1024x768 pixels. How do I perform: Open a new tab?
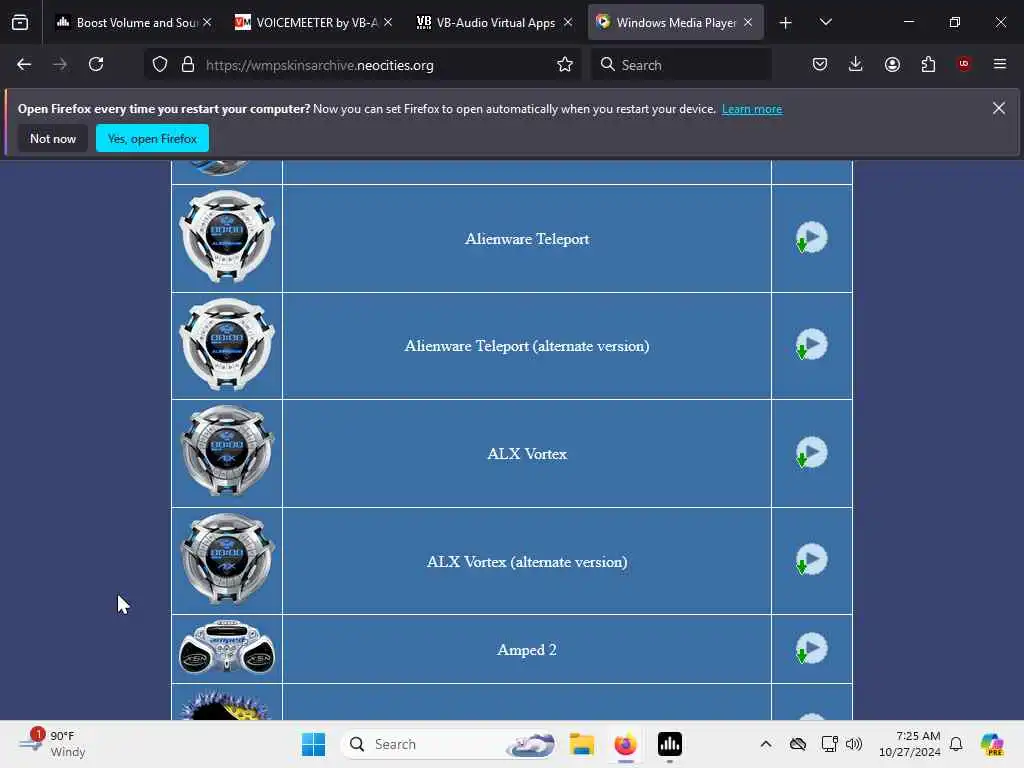(786, 23)
